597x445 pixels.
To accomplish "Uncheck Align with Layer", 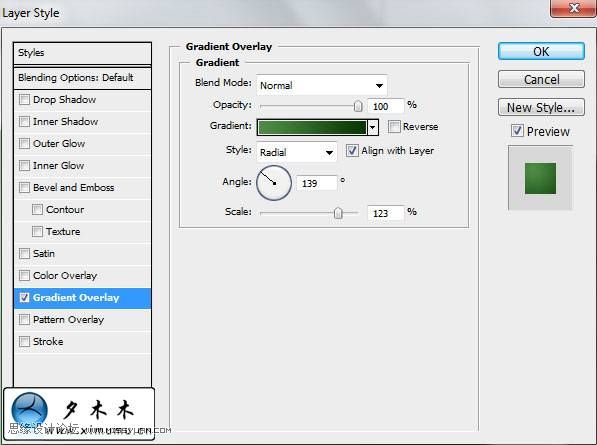I will (352, 151).
